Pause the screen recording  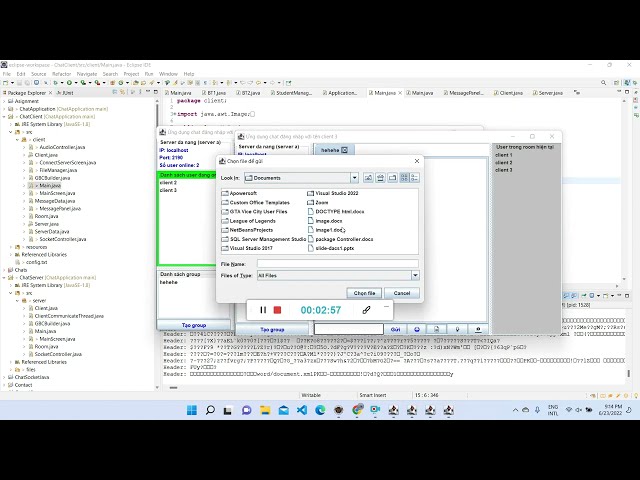(x=263, y=310)
